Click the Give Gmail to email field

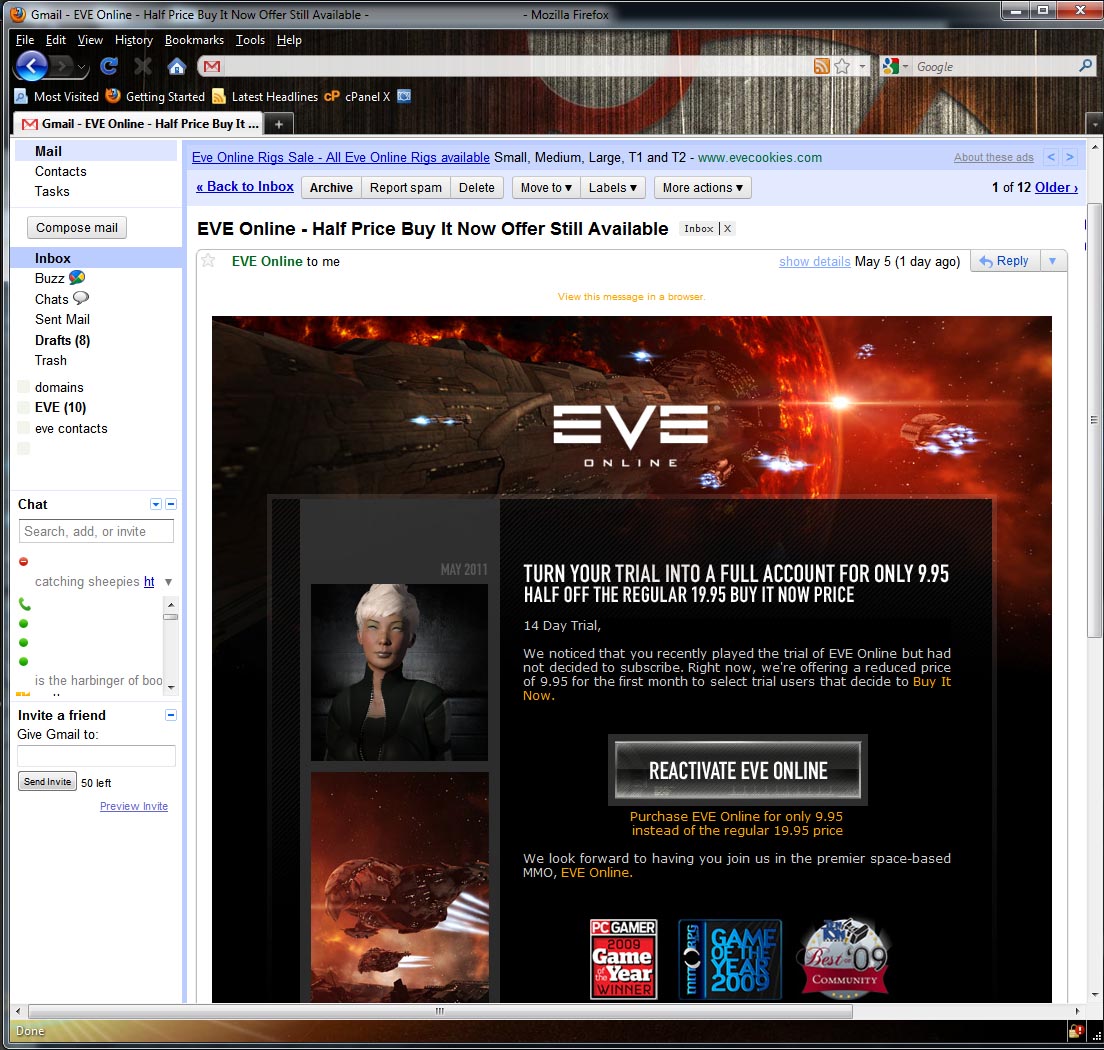tap(96, 756)
